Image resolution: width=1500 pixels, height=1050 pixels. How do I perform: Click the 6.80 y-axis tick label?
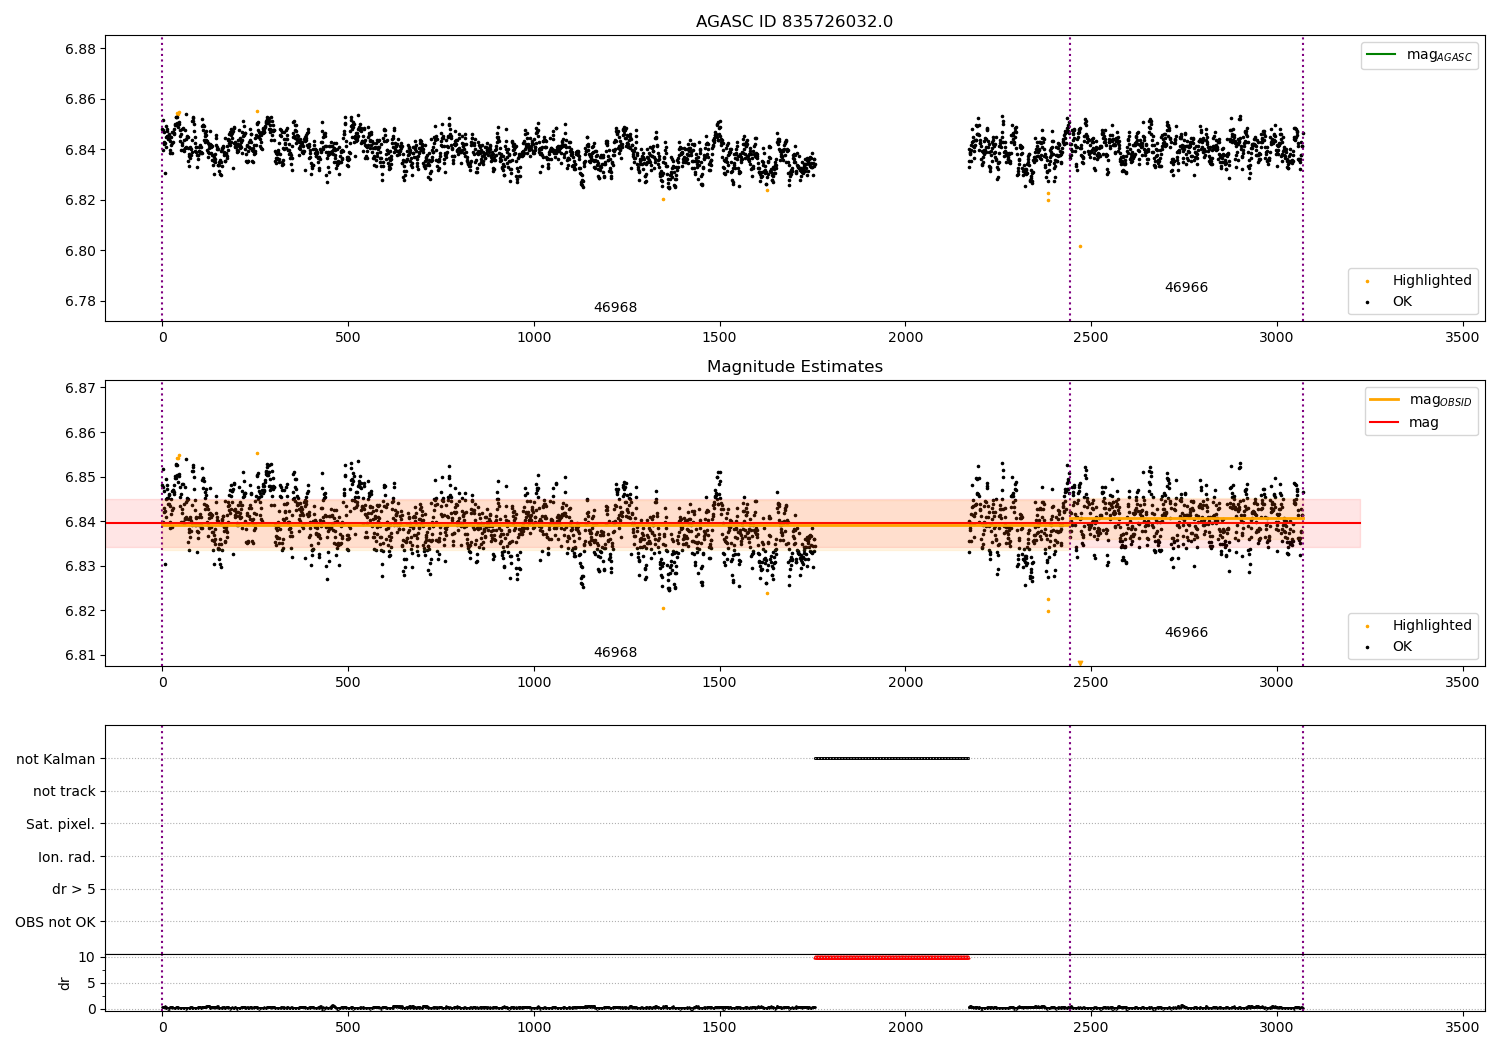click(79, 251)
